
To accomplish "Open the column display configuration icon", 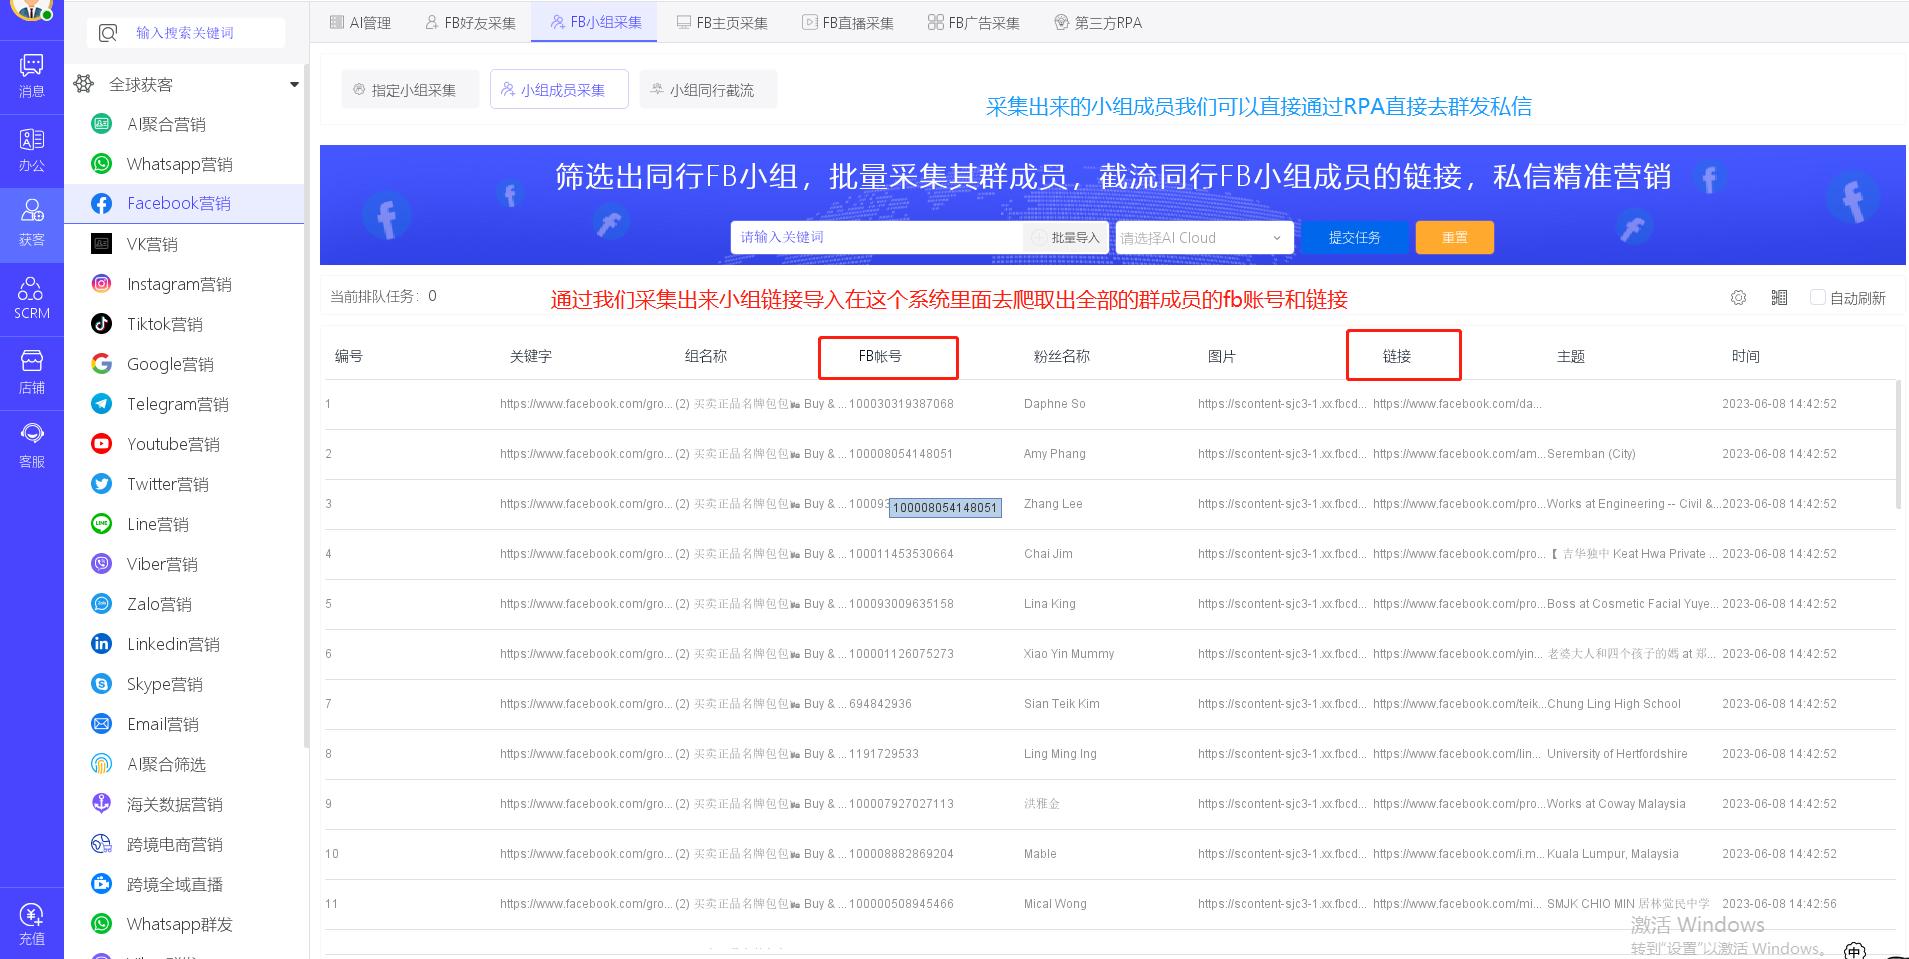I will point(1778,297).
